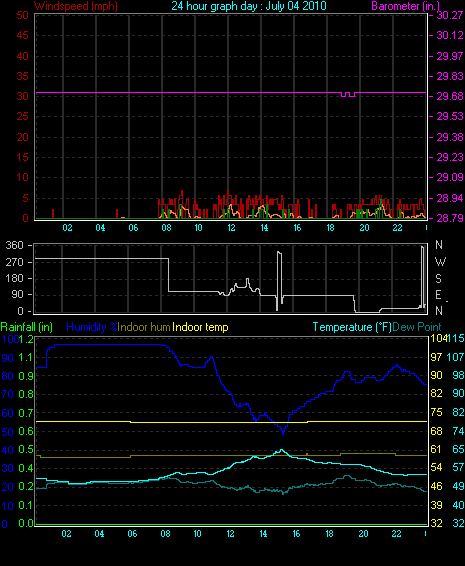This screenshot has width=465, height=566.
Task: Click the Indoor temp legend label
Action: (200, 327)
